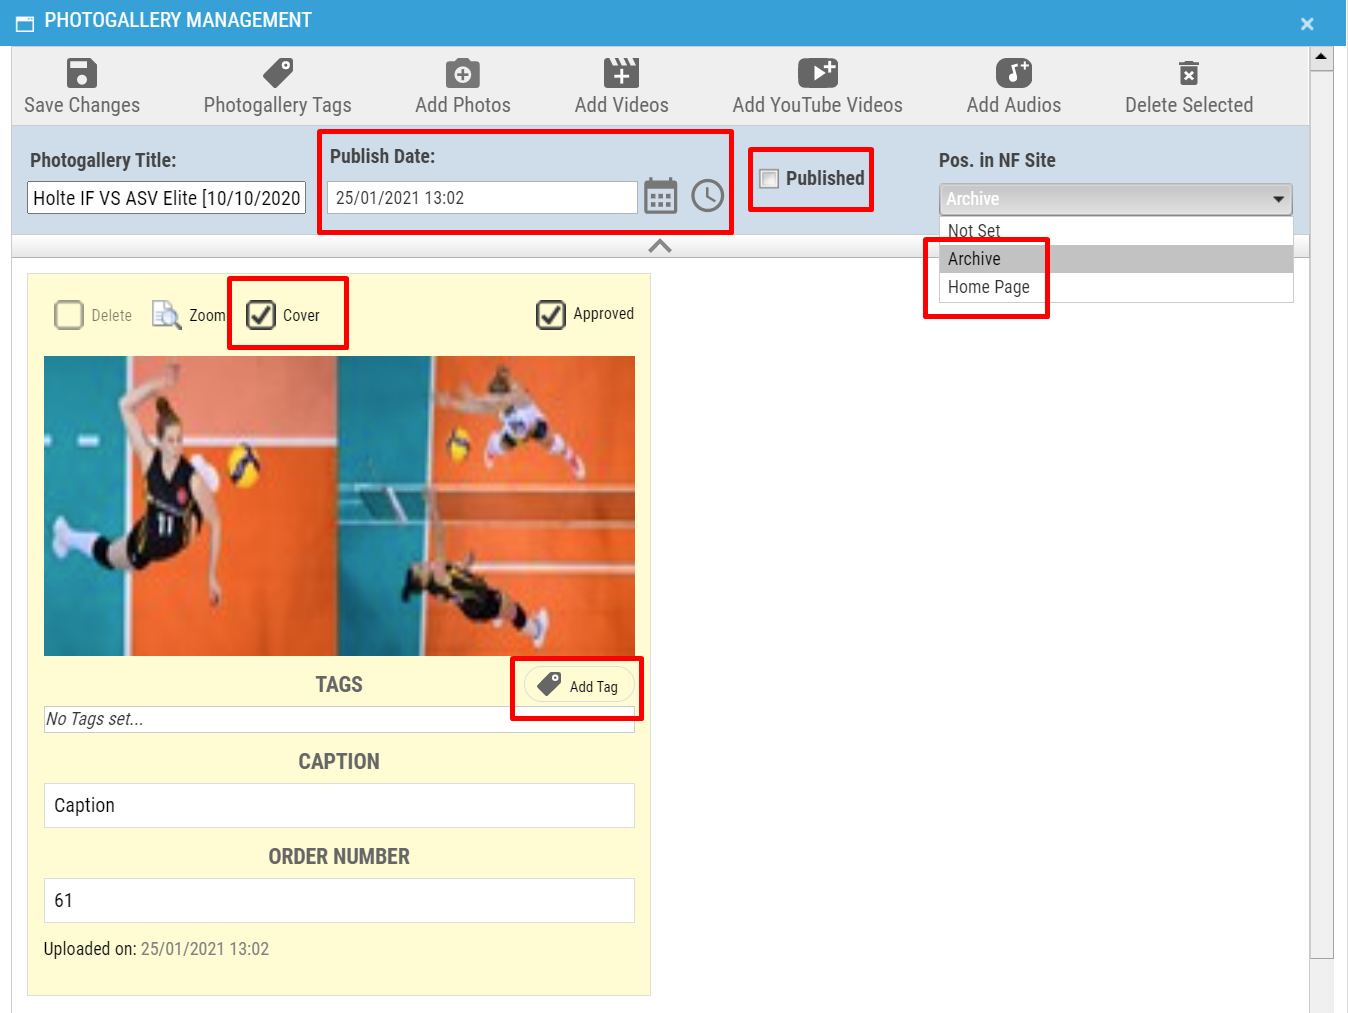Click the Delete Selected trash icon

pyautogui.click(x=1188, y=73)
